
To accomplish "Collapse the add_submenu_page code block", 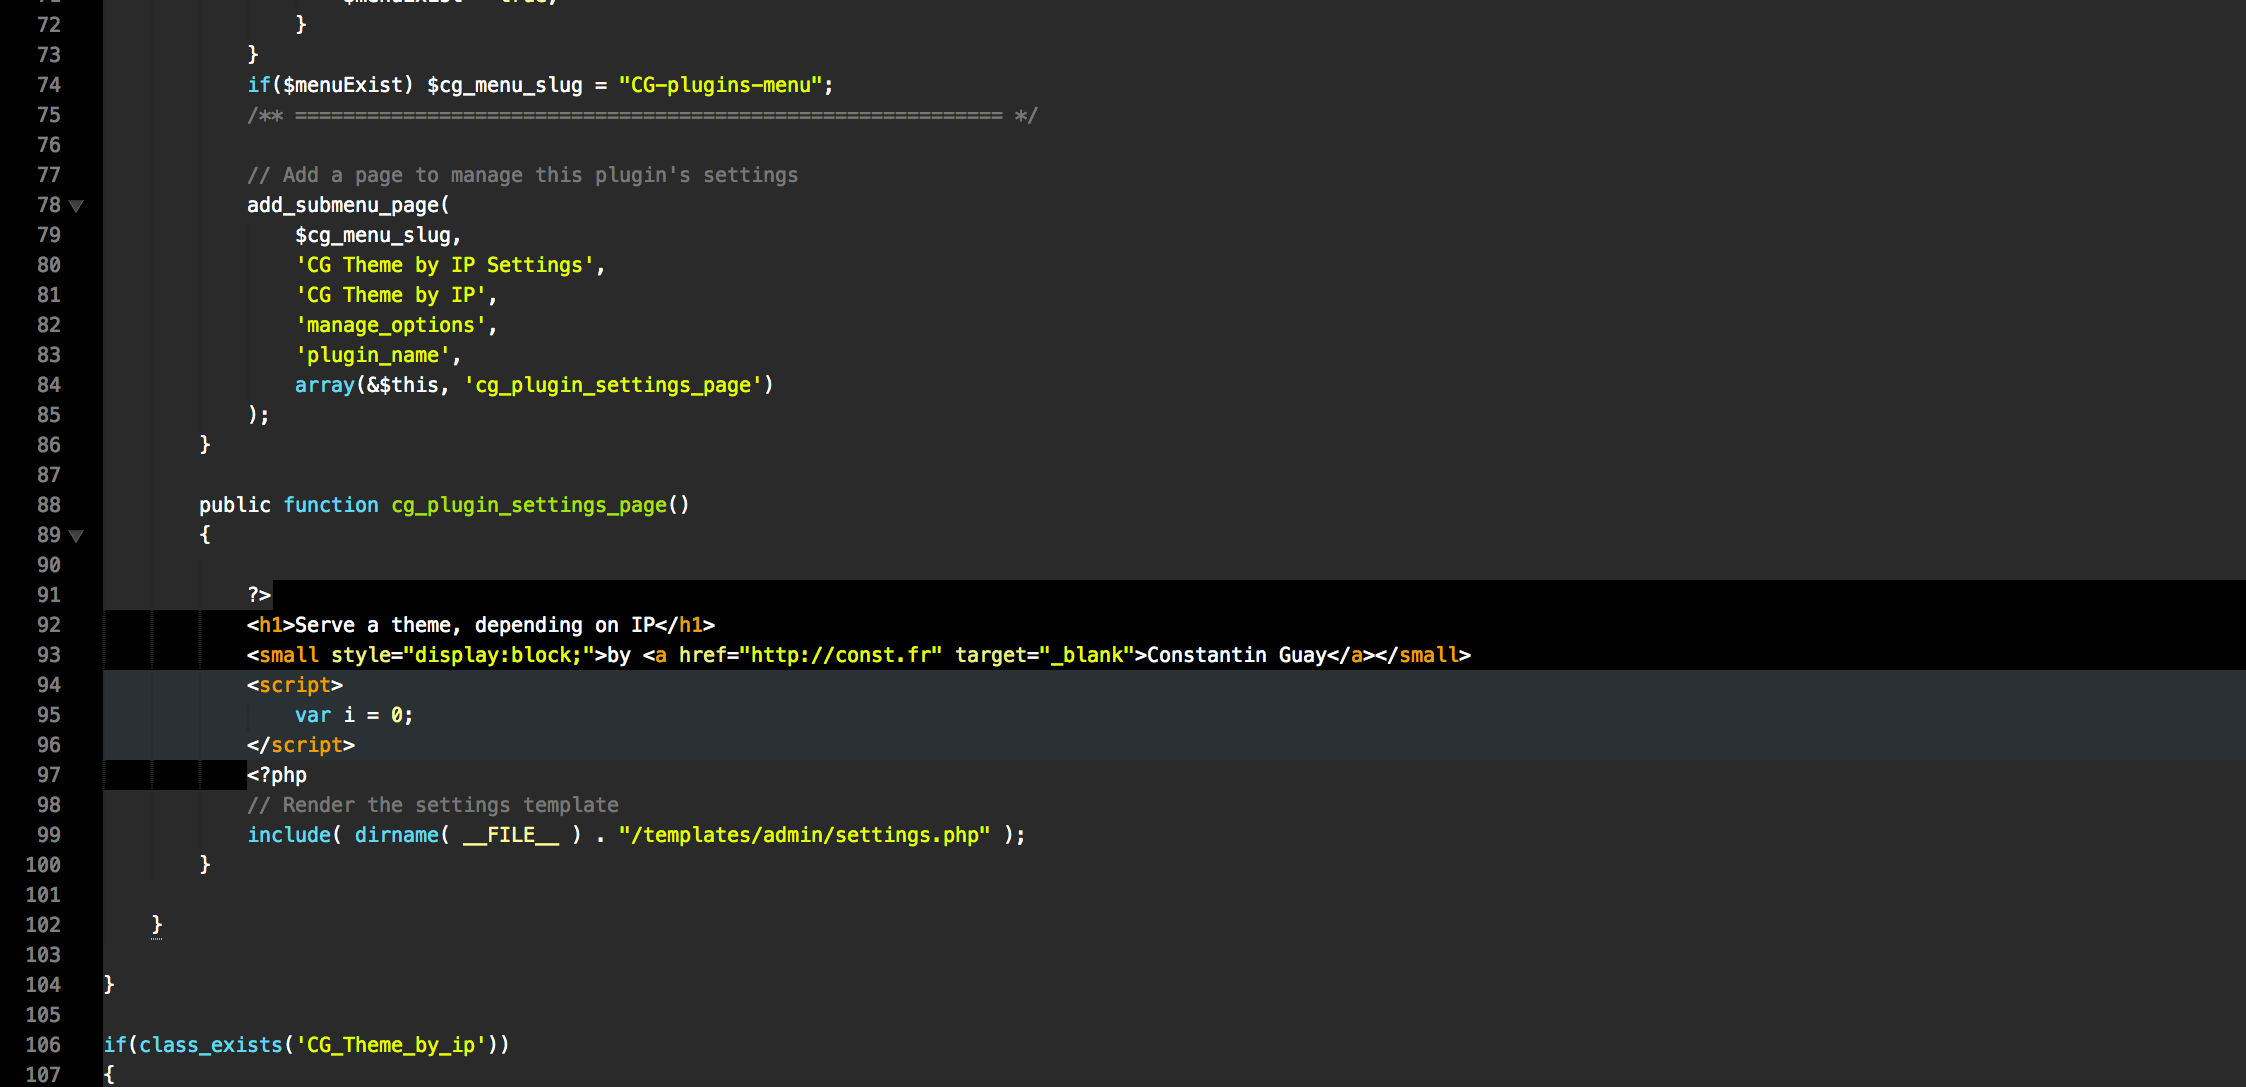I will coord(77,206).
